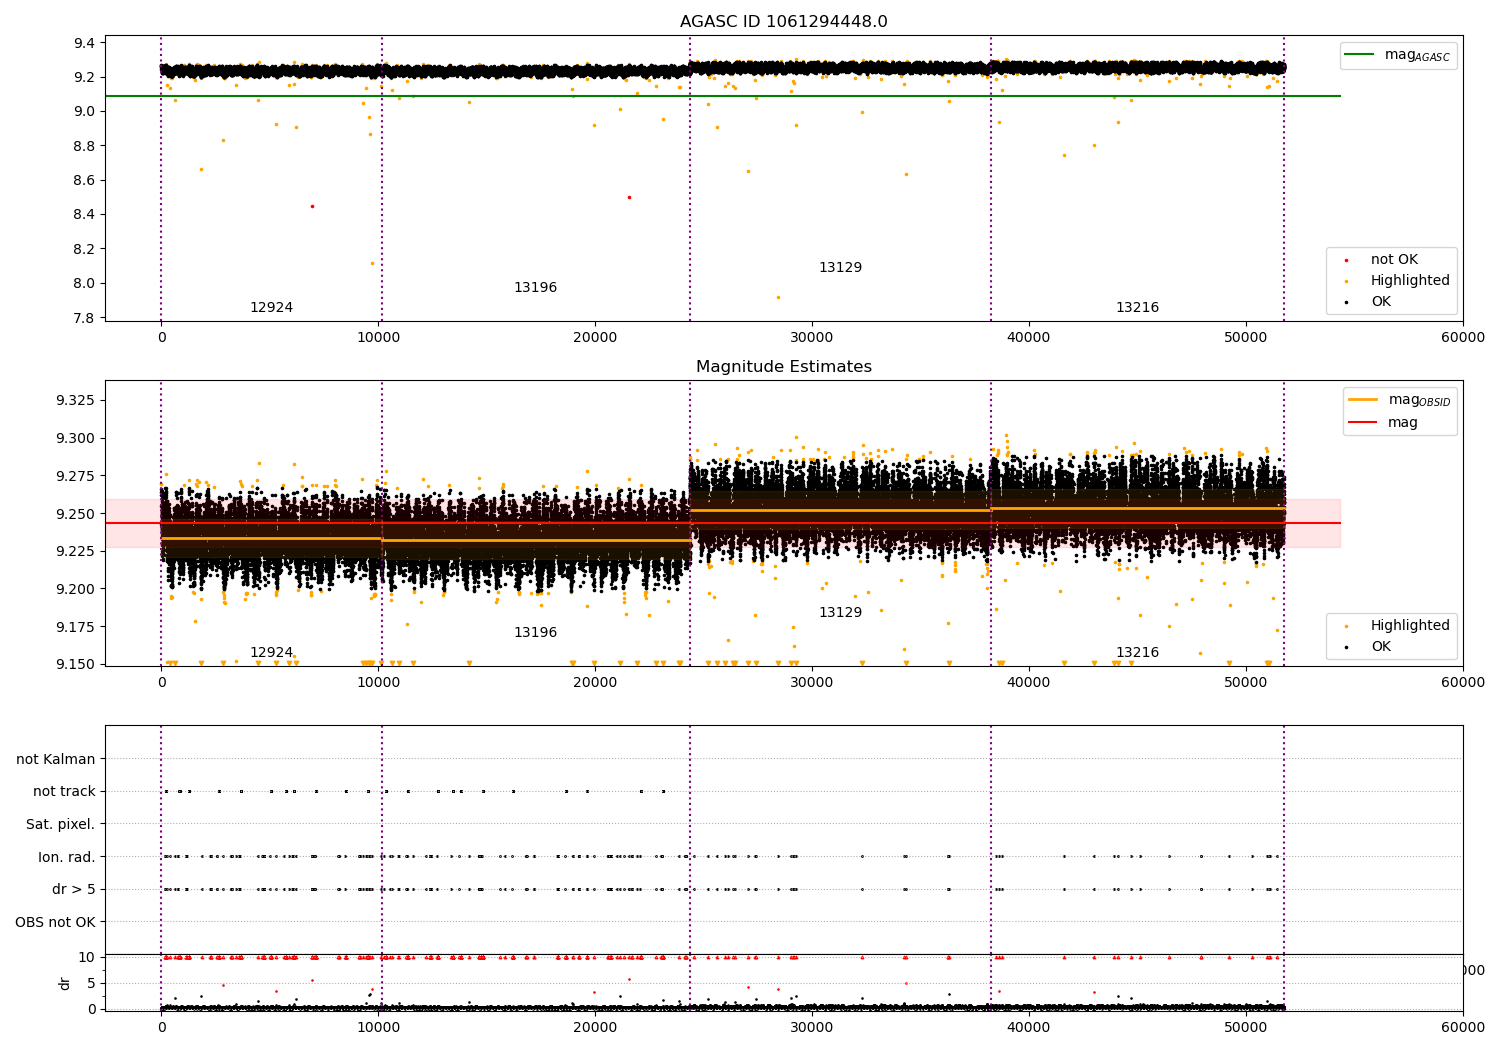Click the 9.225 y-axis tick label
The height and width of the screenshot is (1050, 1500).
pyautogui.click(x=75, y=551)
